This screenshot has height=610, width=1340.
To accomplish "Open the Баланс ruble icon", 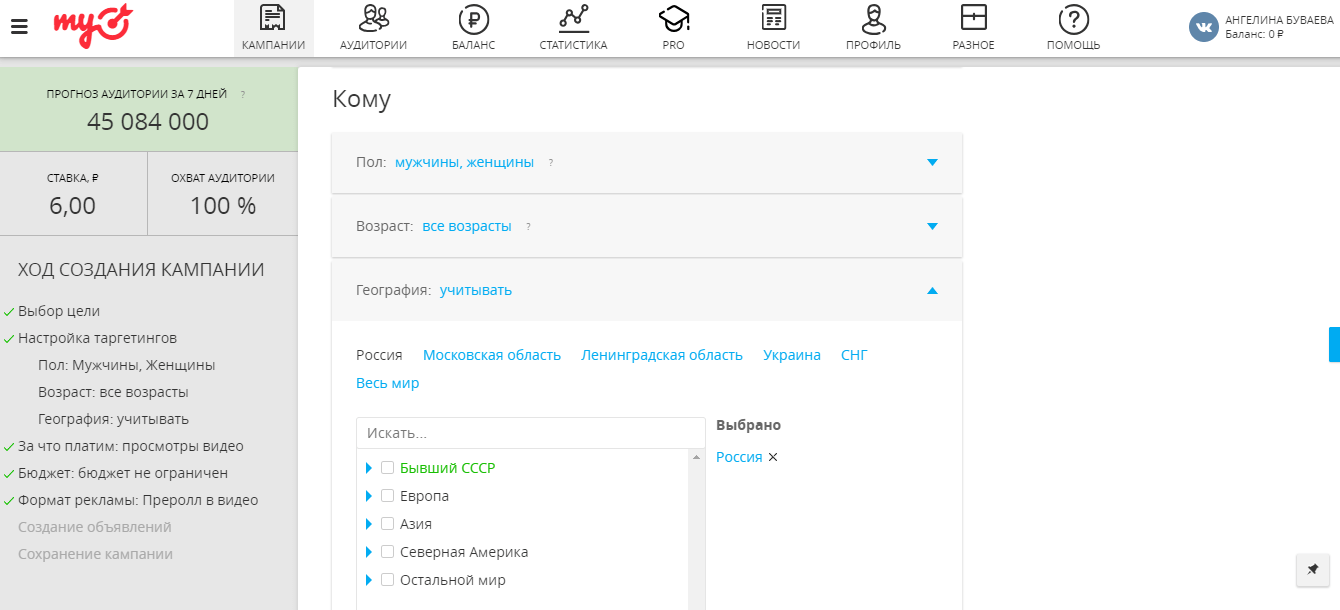I will [473, 19].
